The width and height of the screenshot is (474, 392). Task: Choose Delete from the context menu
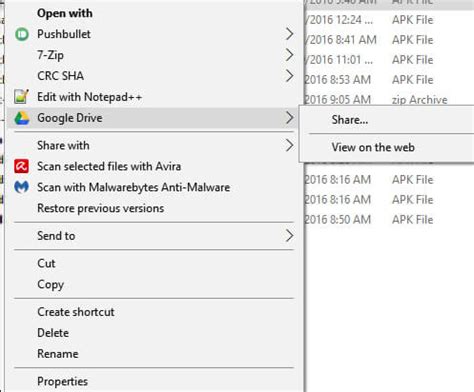click(x=154, y=333)
